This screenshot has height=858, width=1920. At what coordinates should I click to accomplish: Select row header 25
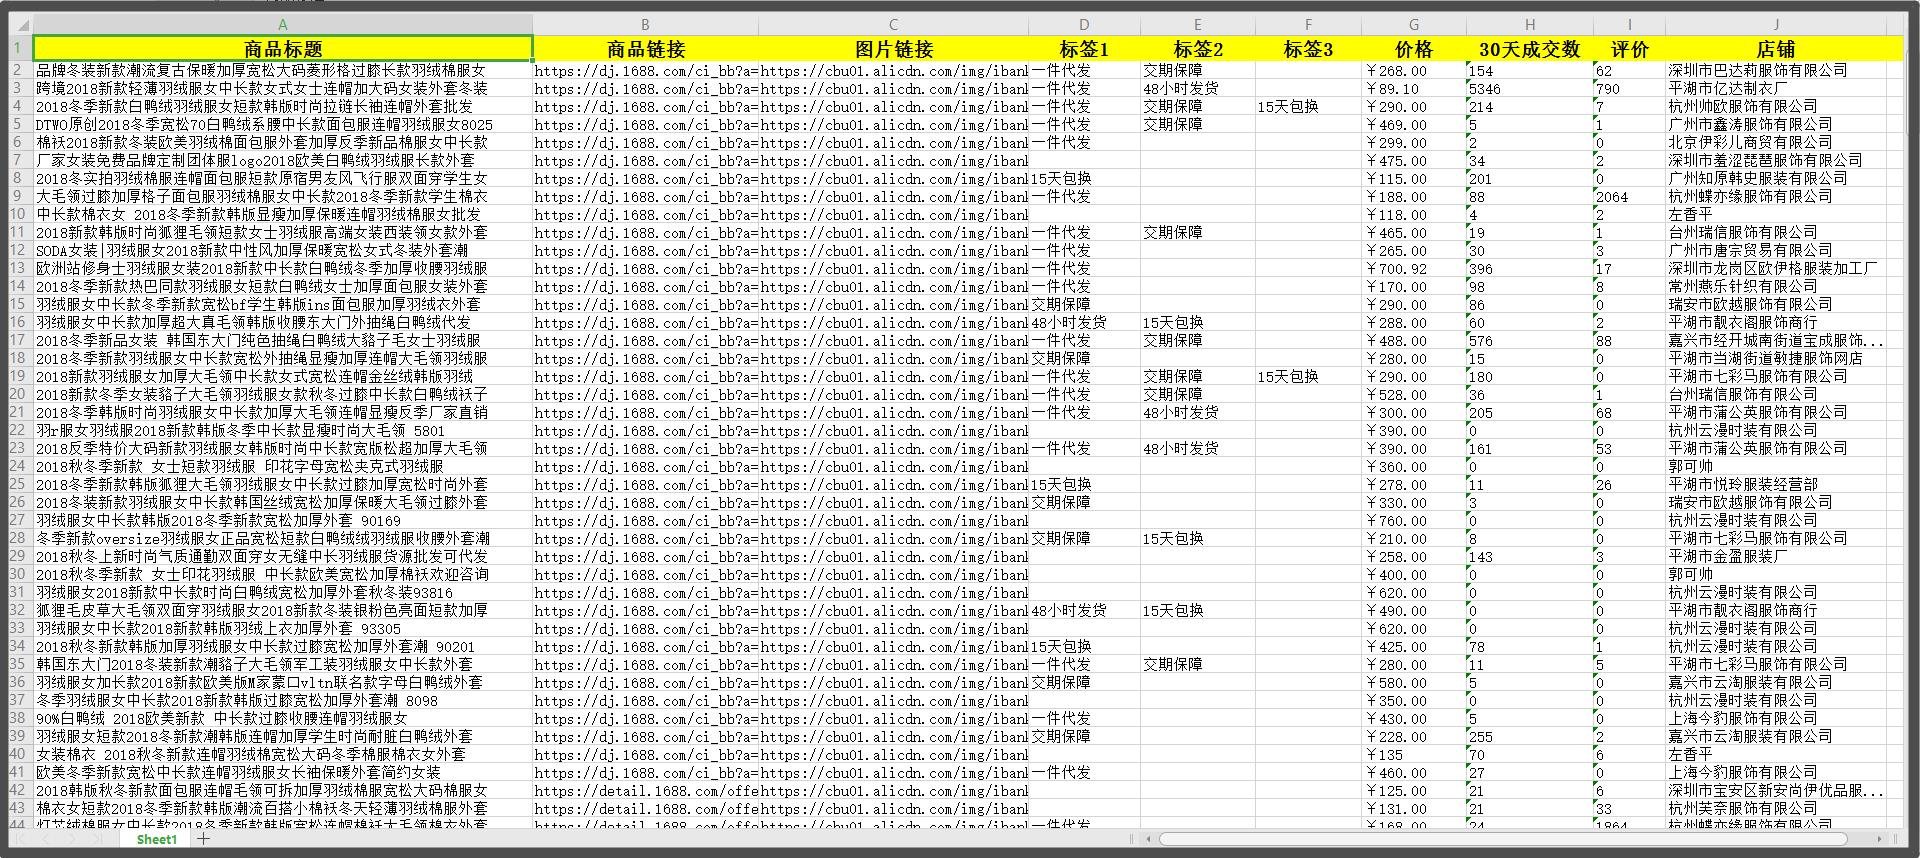click(20, 484)
